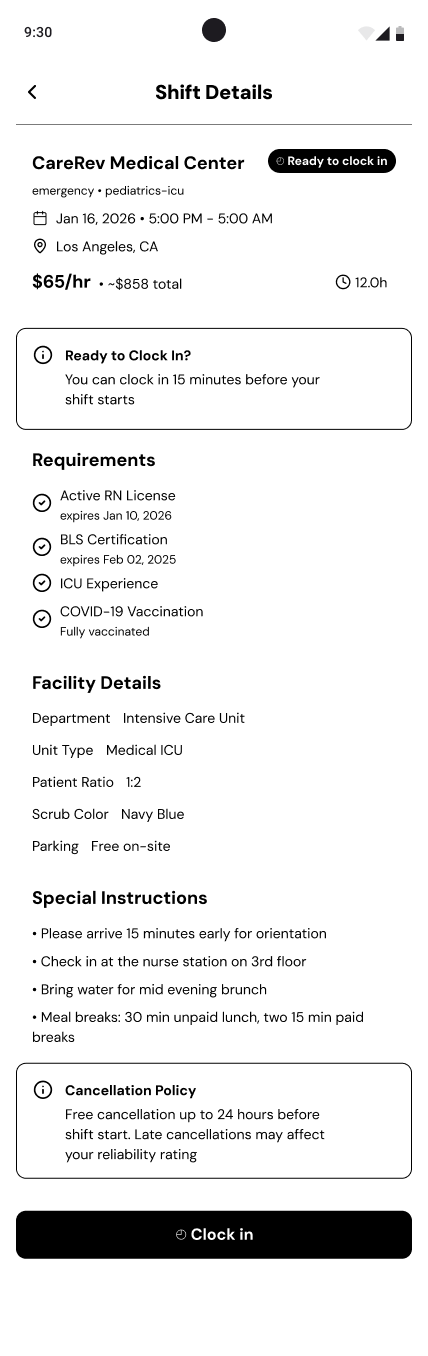Viewport: 428px width, 1356px height.
Task: Tap the check circle for BLS Certification
Action: (x=42, y=547)
